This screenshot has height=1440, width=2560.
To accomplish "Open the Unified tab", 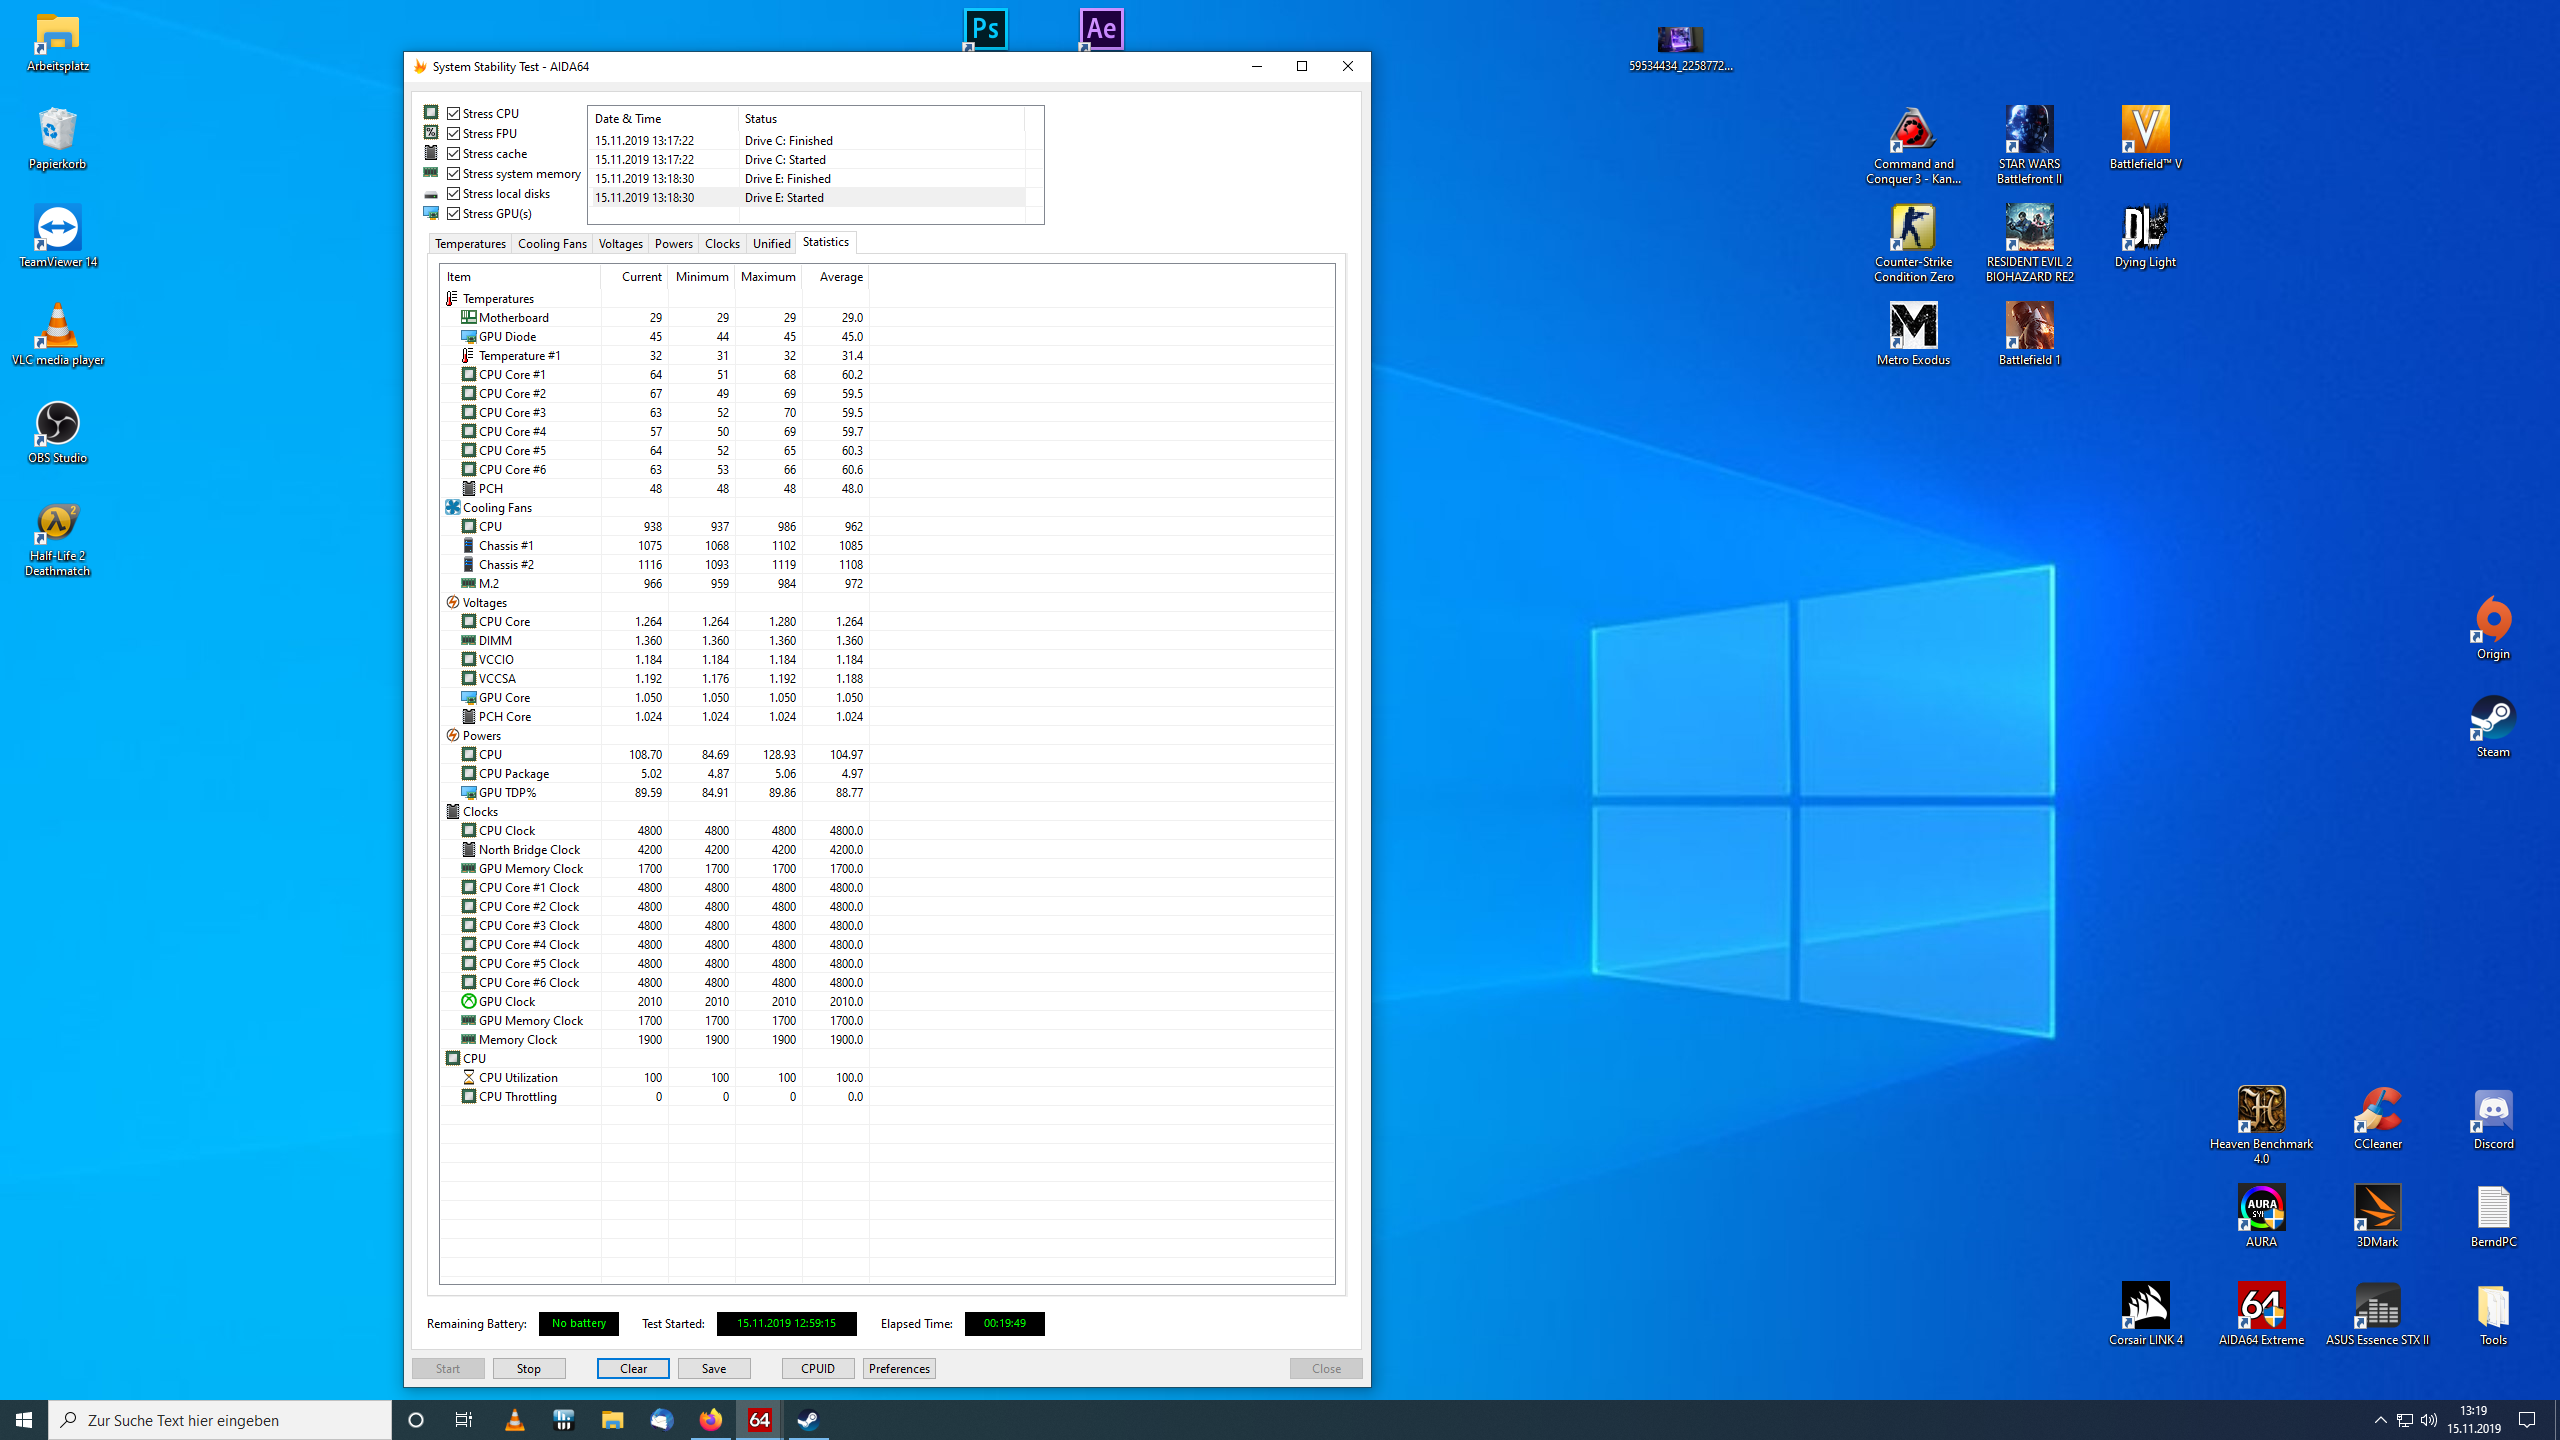I will 771,244.
